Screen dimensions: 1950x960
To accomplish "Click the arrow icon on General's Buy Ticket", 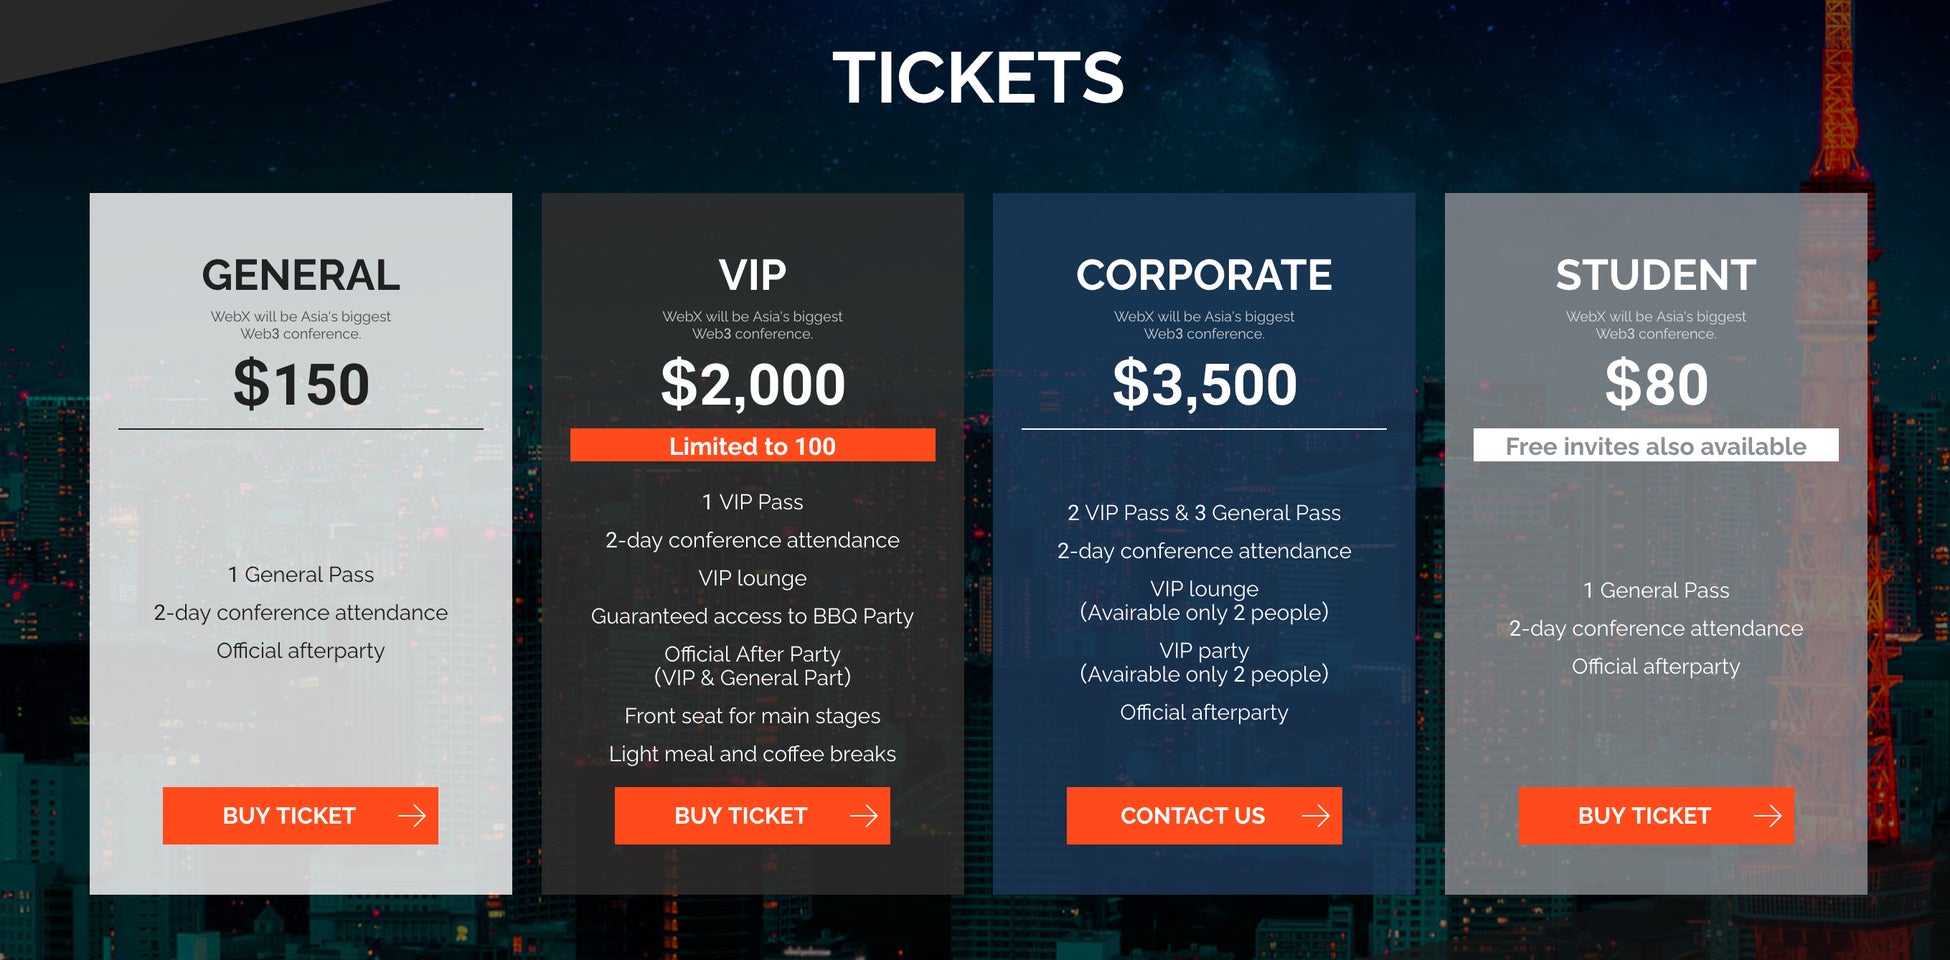I will [412, 816].
